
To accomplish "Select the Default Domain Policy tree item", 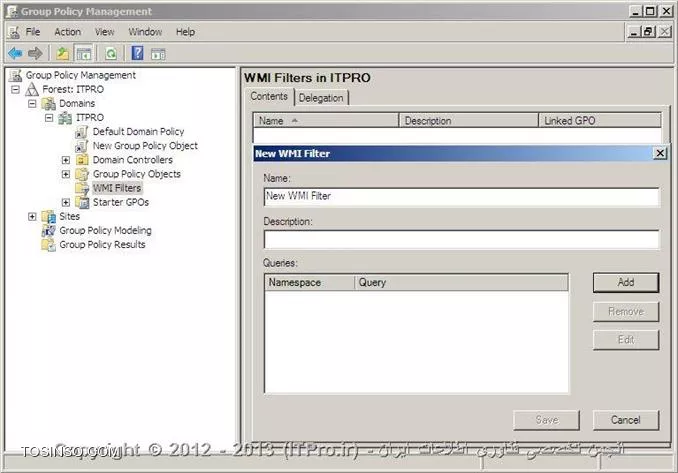I will pyautogui.click(x=138, y=131).
